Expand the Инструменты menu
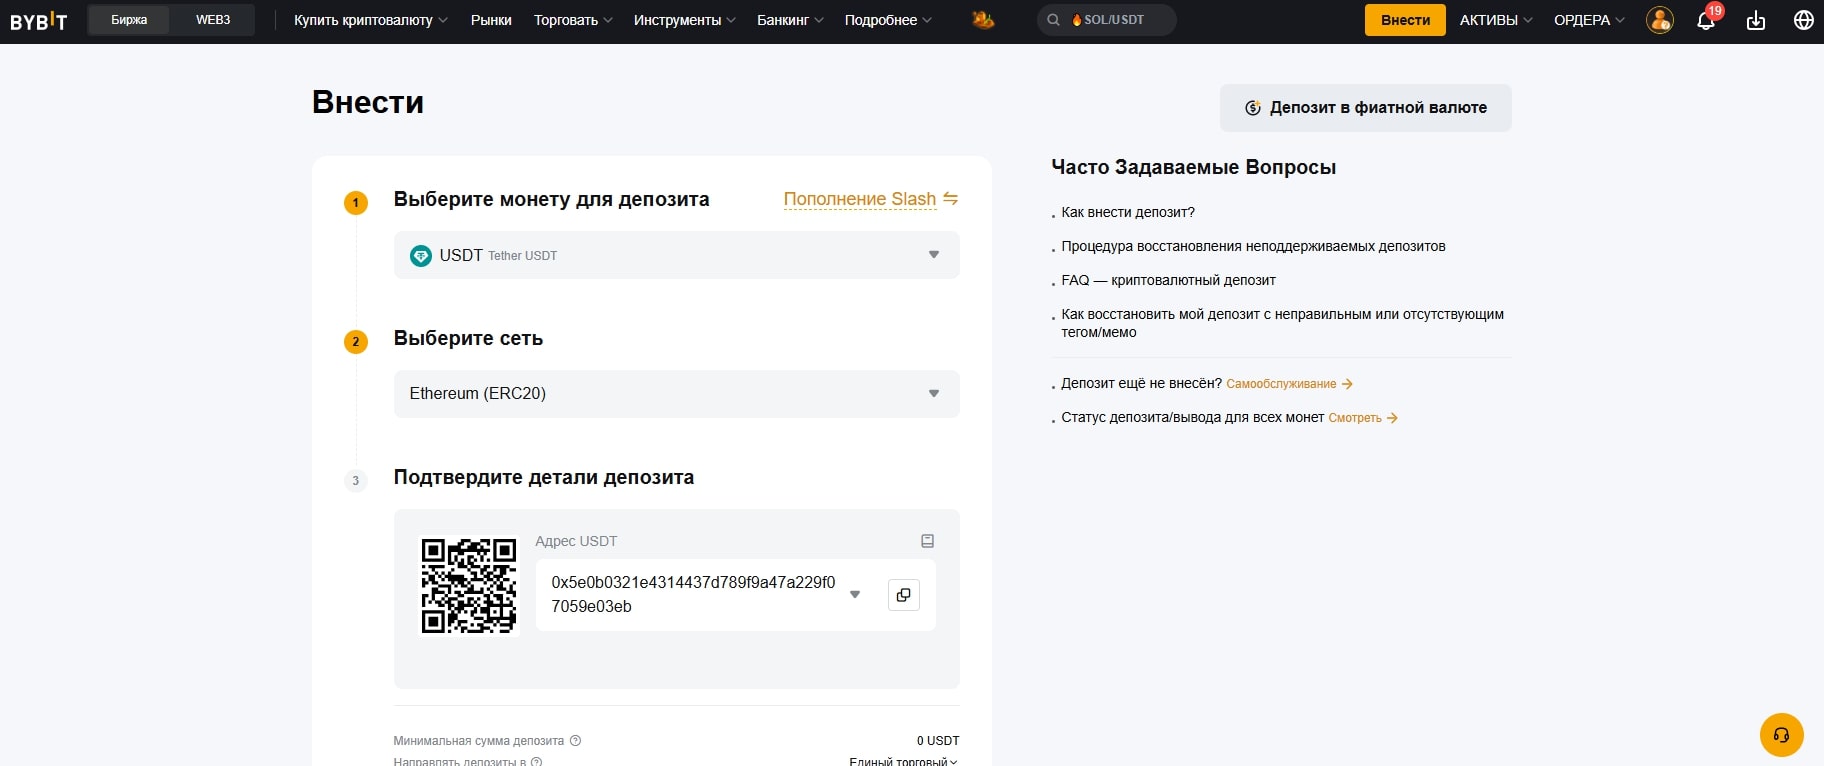Screen dimensions: 1824x766 point(684,20)
